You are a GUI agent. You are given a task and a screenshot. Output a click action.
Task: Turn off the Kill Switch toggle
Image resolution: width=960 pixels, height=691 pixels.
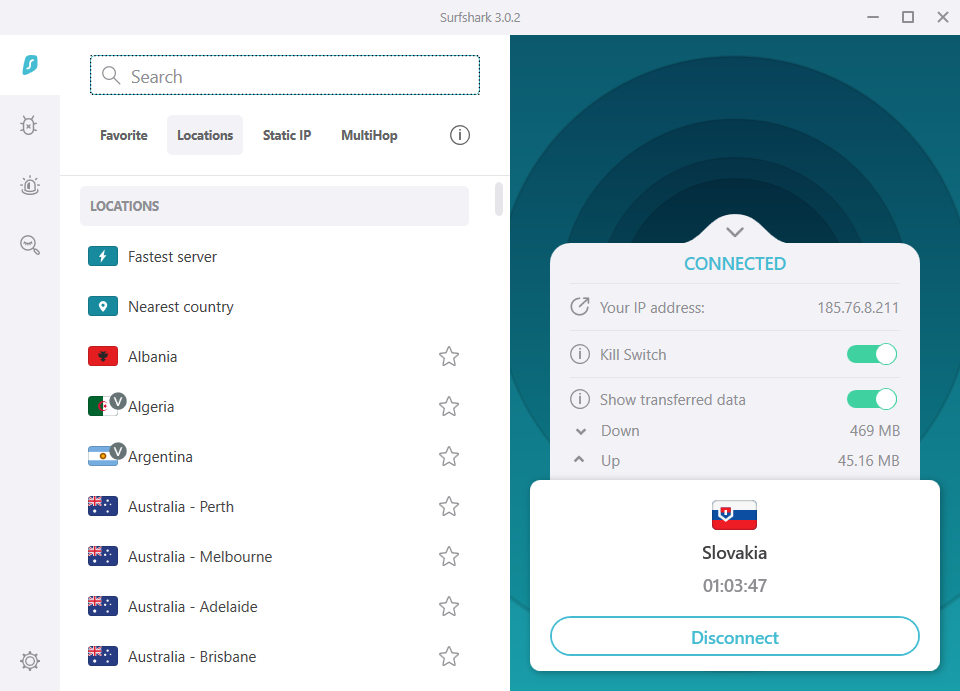pyautogui.click(x=871, y=354)
